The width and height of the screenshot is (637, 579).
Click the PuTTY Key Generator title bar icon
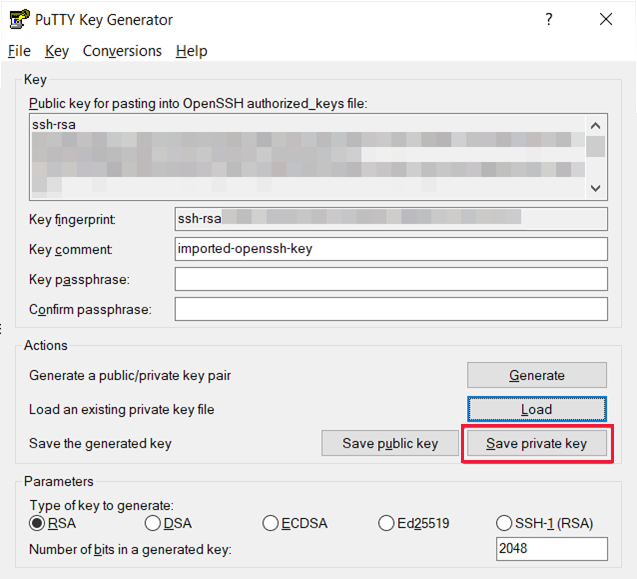(x=19, y=19)
